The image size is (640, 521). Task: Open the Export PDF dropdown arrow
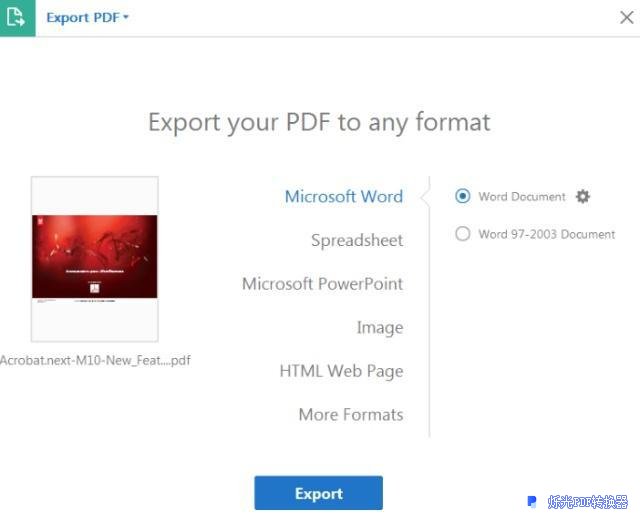tap(126, 17)
